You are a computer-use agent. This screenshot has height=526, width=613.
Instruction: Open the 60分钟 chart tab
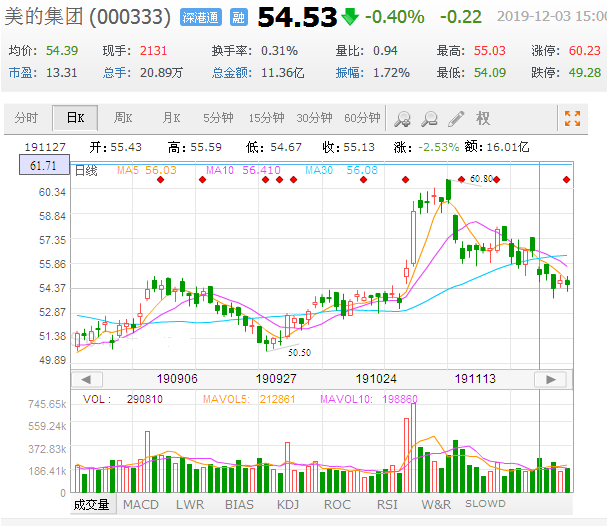pyautogui.click(x=362, y=118)
